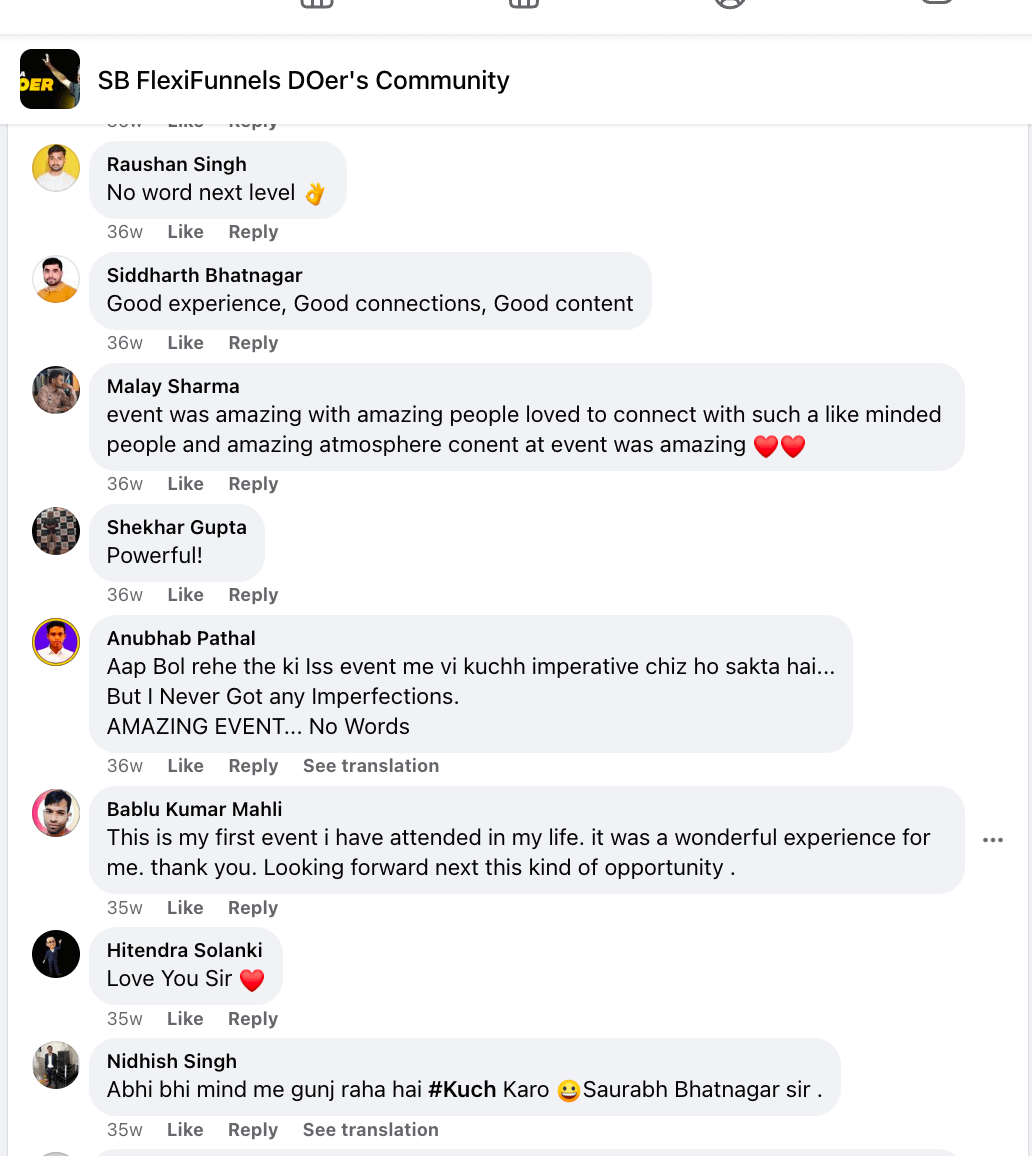Open Bablu Kumar Mahli's name link

point(194,809)
